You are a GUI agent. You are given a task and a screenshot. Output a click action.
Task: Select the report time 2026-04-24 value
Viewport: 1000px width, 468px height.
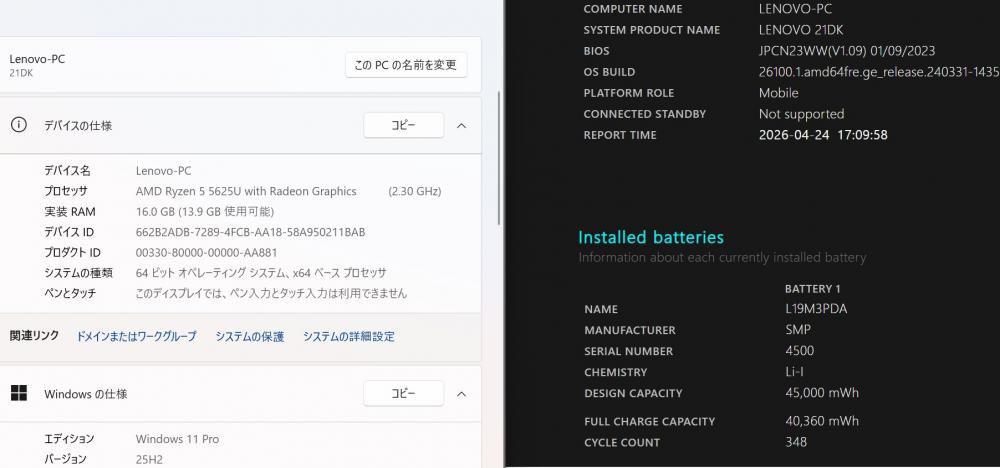tap(823, 135)
